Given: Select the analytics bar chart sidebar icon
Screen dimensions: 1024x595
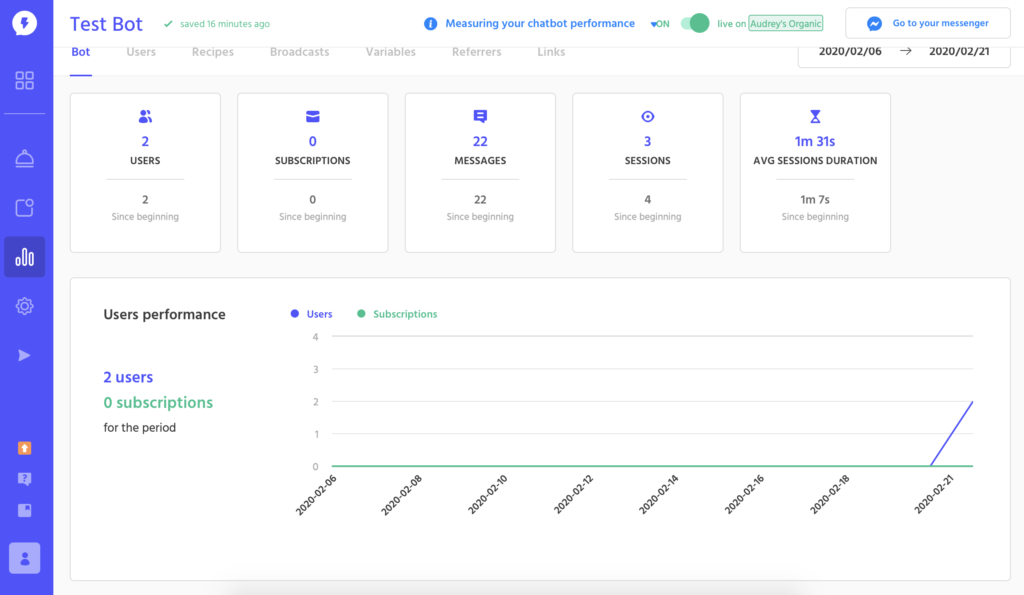Looking at the screenshot, I should (x=24, y=256).
